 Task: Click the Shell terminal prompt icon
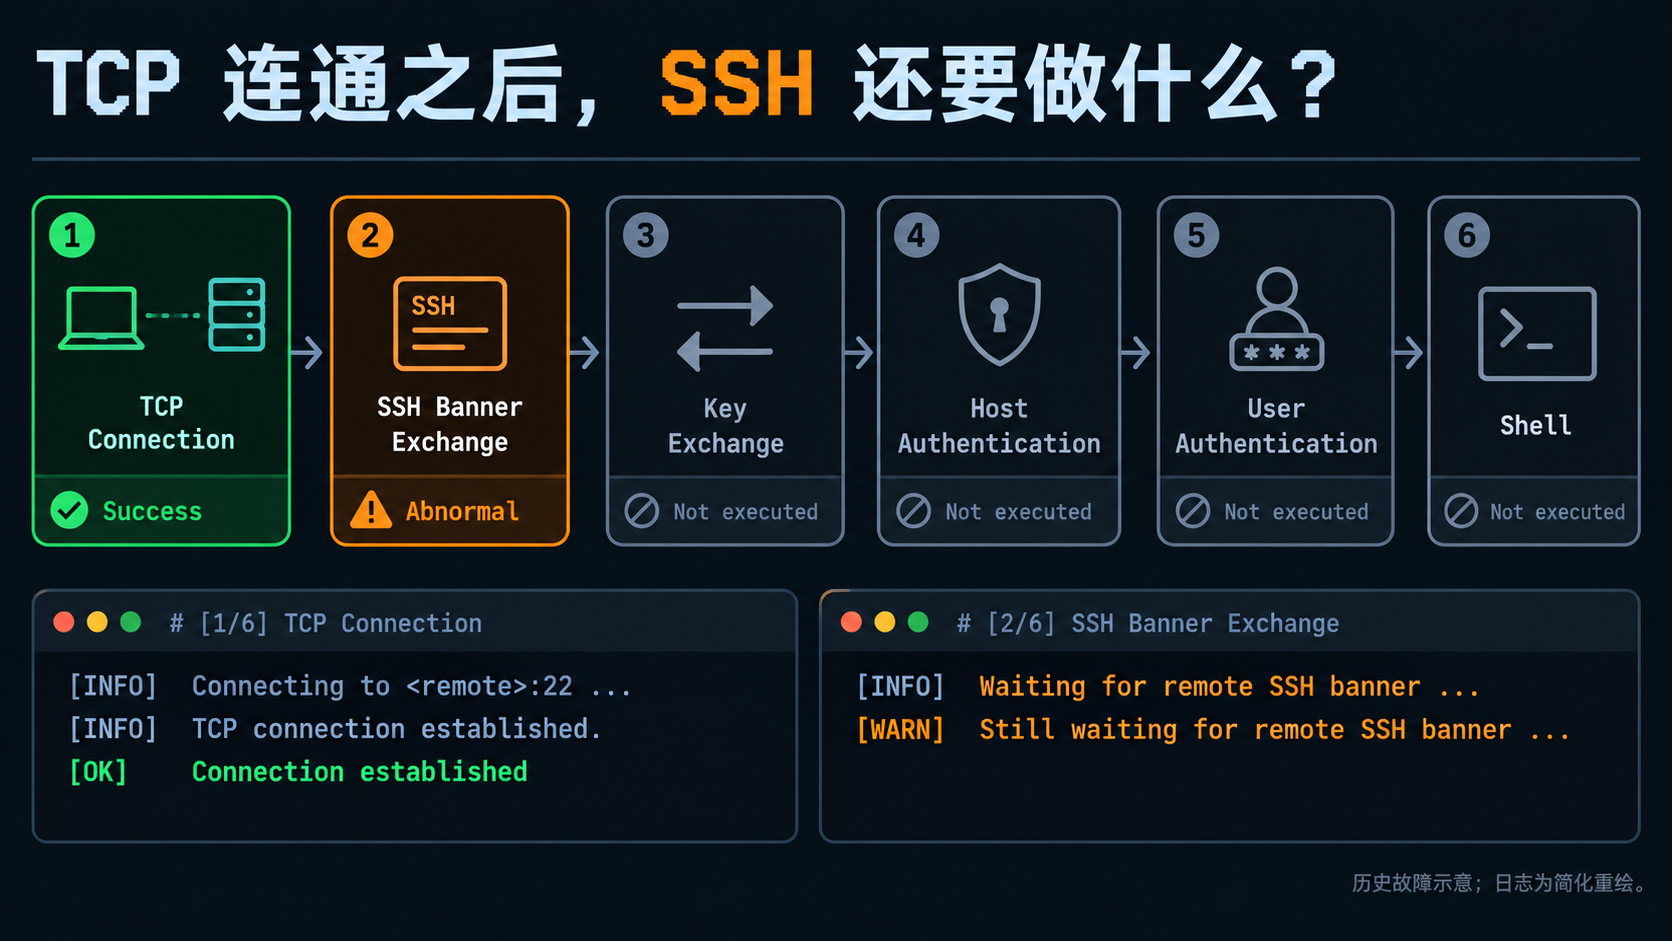pyautogui.click(x=1537, y=334)
